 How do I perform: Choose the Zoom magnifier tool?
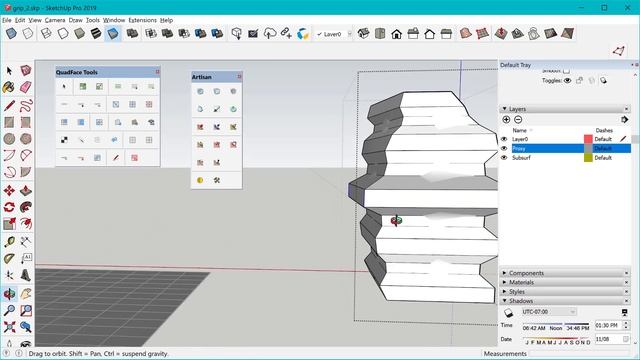(9, 310)
